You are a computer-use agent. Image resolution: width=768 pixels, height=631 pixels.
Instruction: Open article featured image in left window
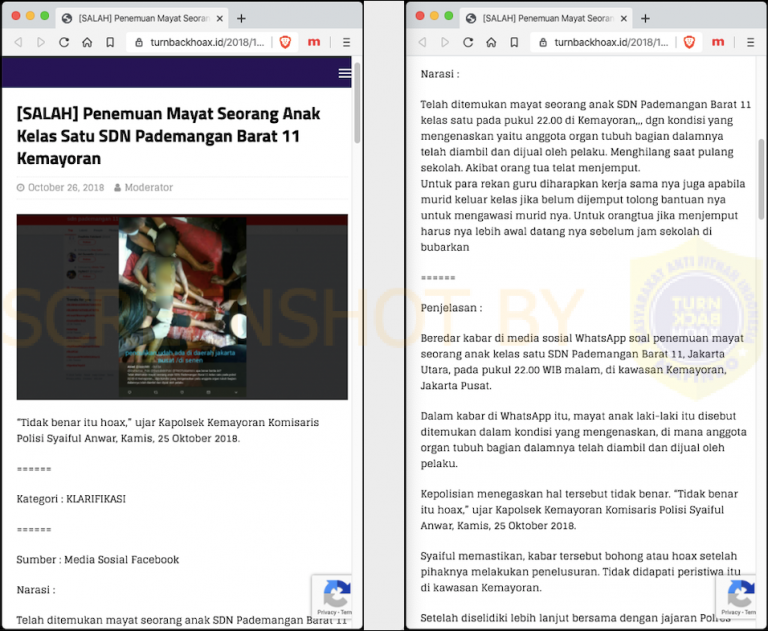[182, 307]
